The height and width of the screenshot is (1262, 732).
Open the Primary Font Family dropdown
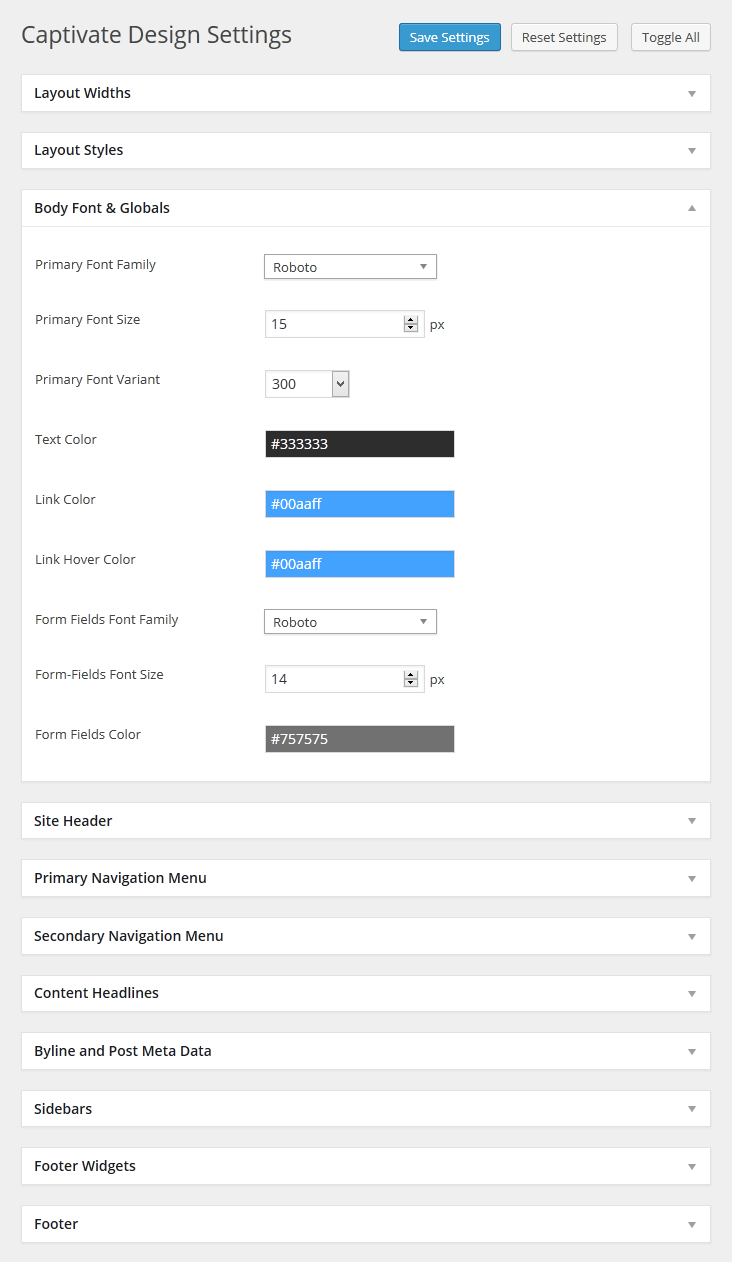[x=350, y=267]
